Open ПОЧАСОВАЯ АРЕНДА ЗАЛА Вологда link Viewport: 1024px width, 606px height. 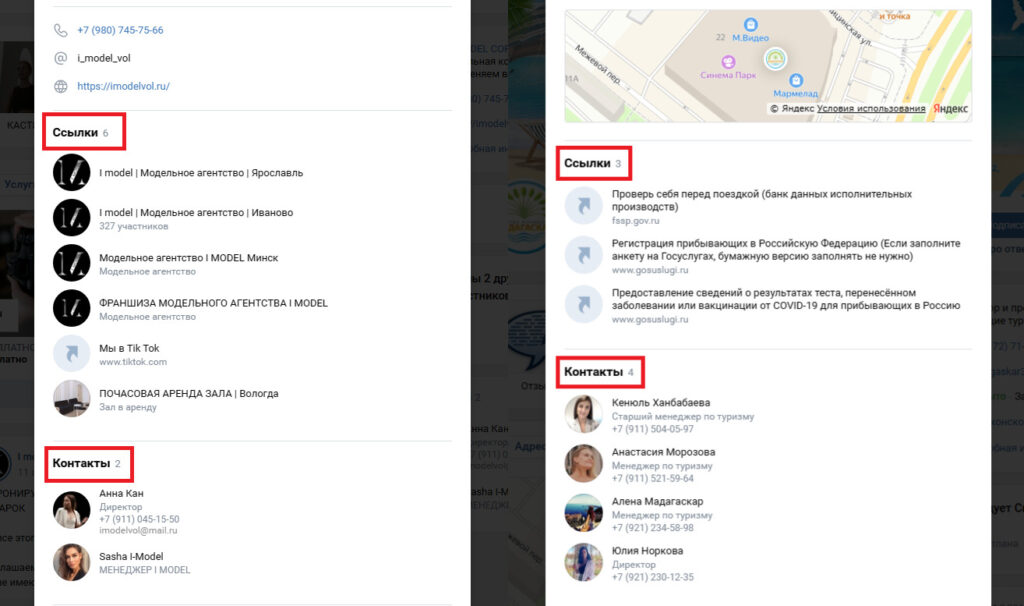click(189, 394)
